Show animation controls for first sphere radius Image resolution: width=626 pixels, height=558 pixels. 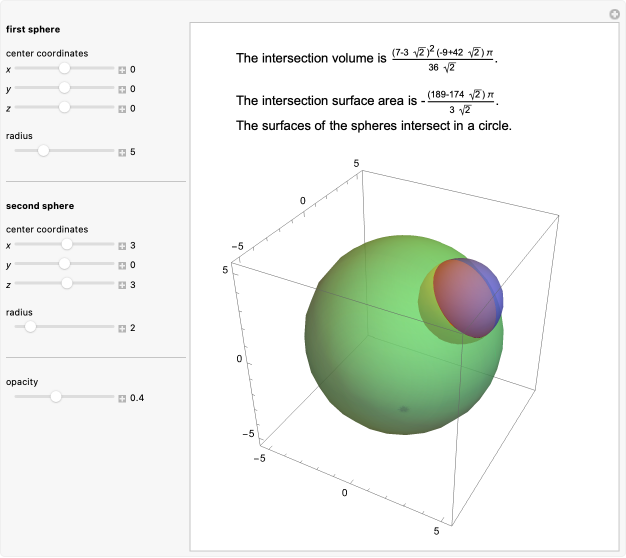coord(122,152)
